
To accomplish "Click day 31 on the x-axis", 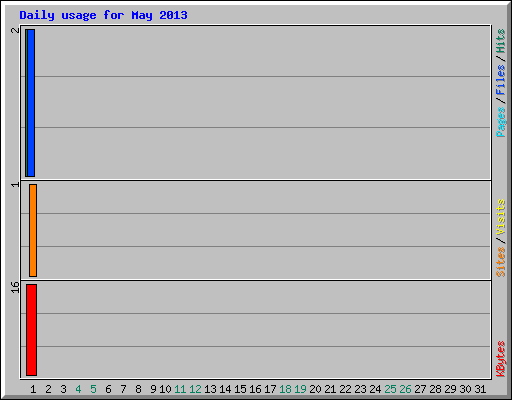I will coord(480,389).
